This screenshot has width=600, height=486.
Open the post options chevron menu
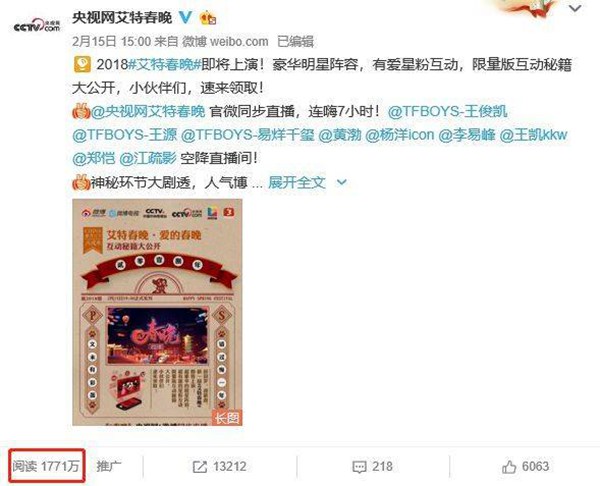click(x=575, y=8)
